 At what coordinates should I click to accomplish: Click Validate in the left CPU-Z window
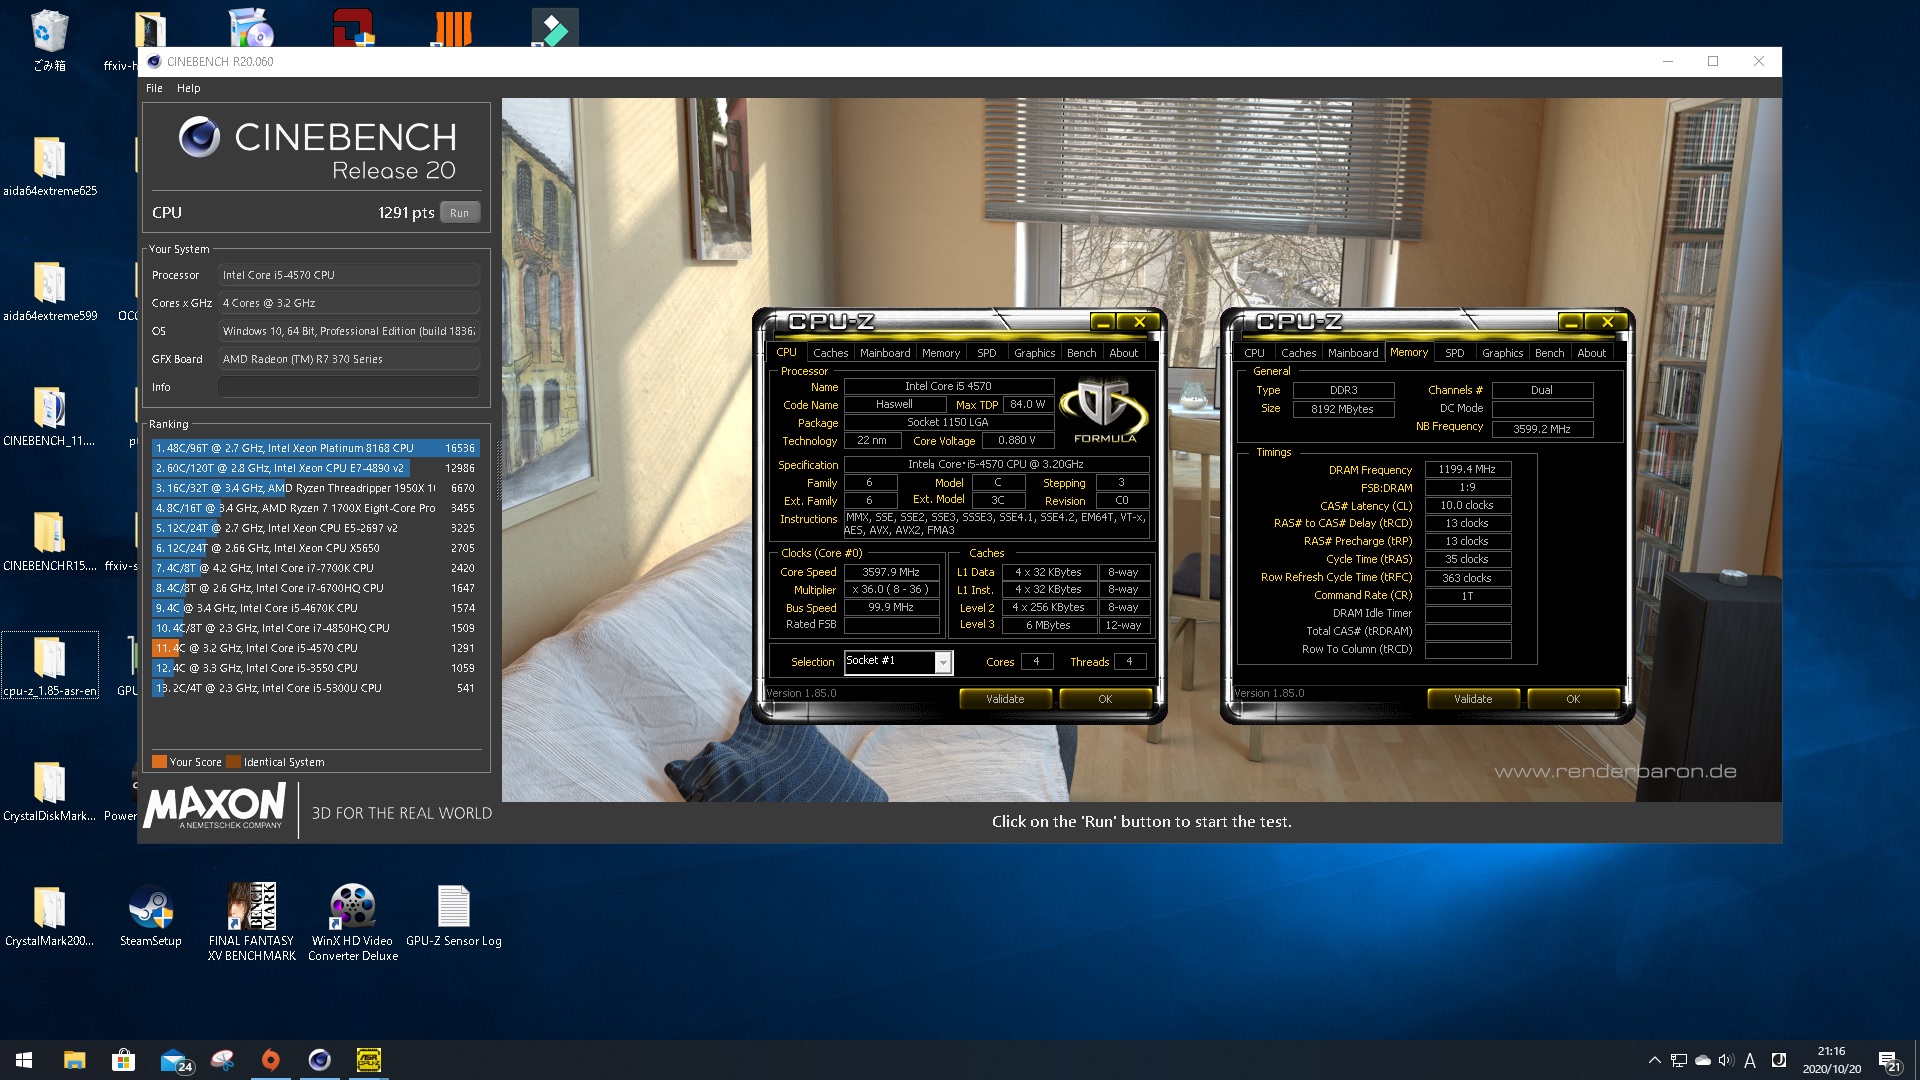pos(1005,699)
